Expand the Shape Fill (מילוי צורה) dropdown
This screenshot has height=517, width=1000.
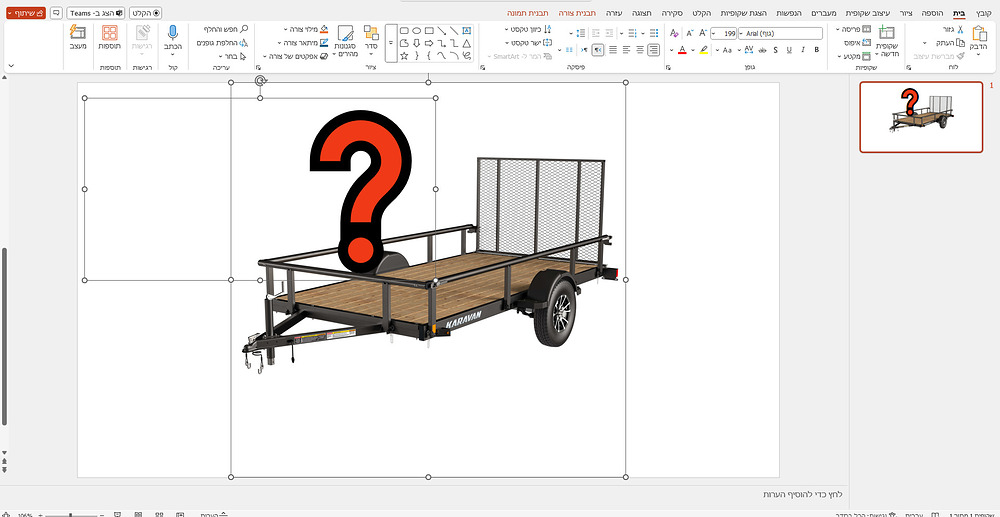tap(285, 30)
